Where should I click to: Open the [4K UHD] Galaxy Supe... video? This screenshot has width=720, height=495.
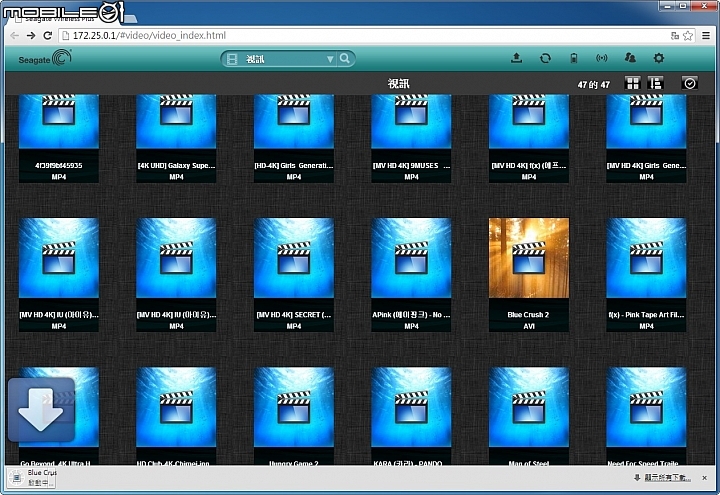pos(176,138)
